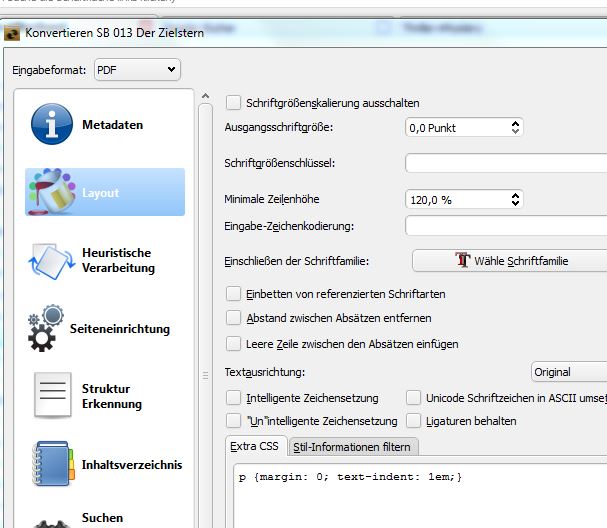Select the Layout paint bucket icon

pos(52,192)
